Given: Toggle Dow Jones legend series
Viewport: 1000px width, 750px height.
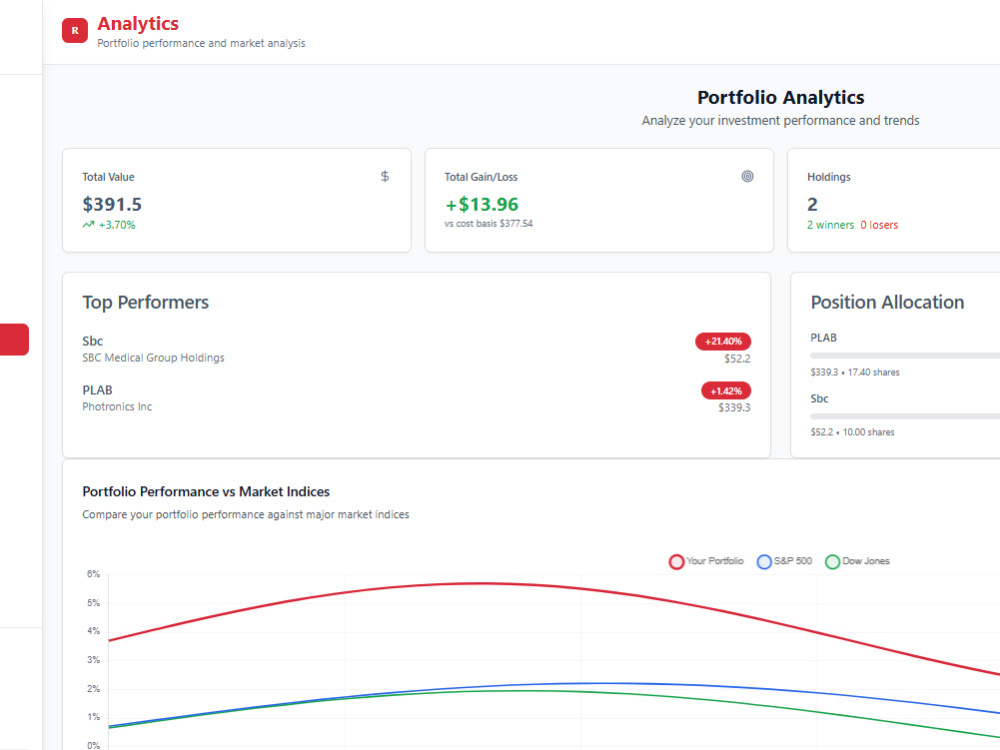Looking at the screenshot, I should 857,561.
